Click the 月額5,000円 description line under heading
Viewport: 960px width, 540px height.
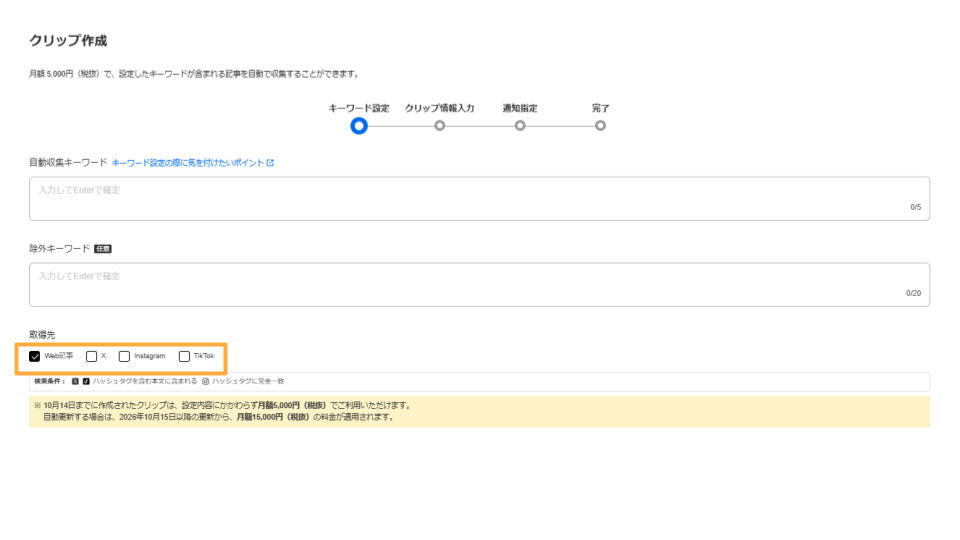point(195,74)
